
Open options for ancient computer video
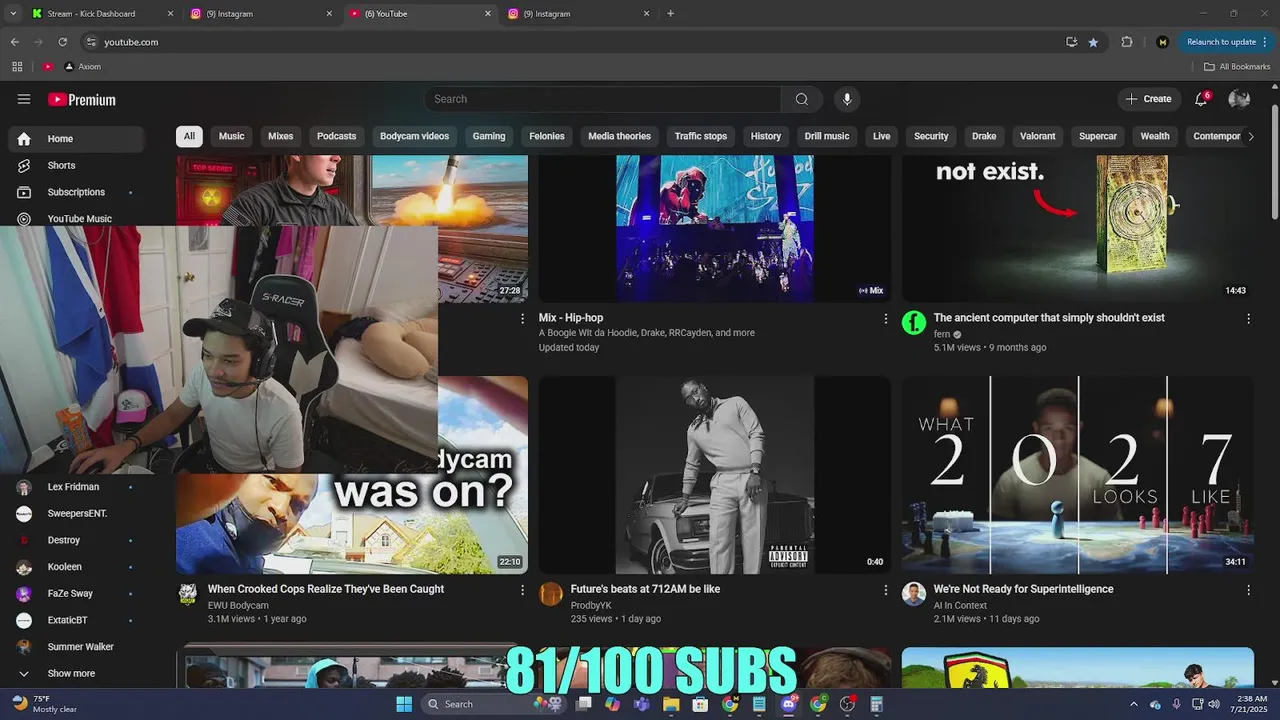(x=1248, y=318)
